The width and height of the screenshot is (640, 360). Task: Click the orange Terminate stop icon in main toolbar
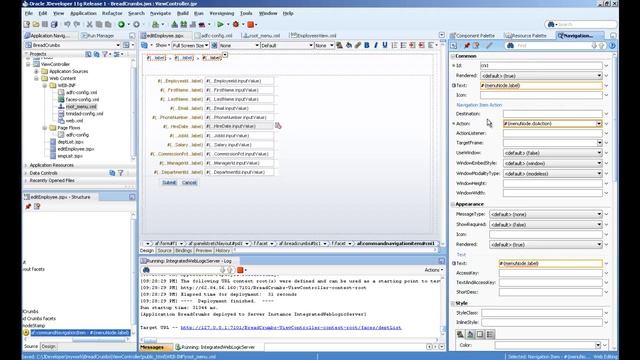(251, 24)
